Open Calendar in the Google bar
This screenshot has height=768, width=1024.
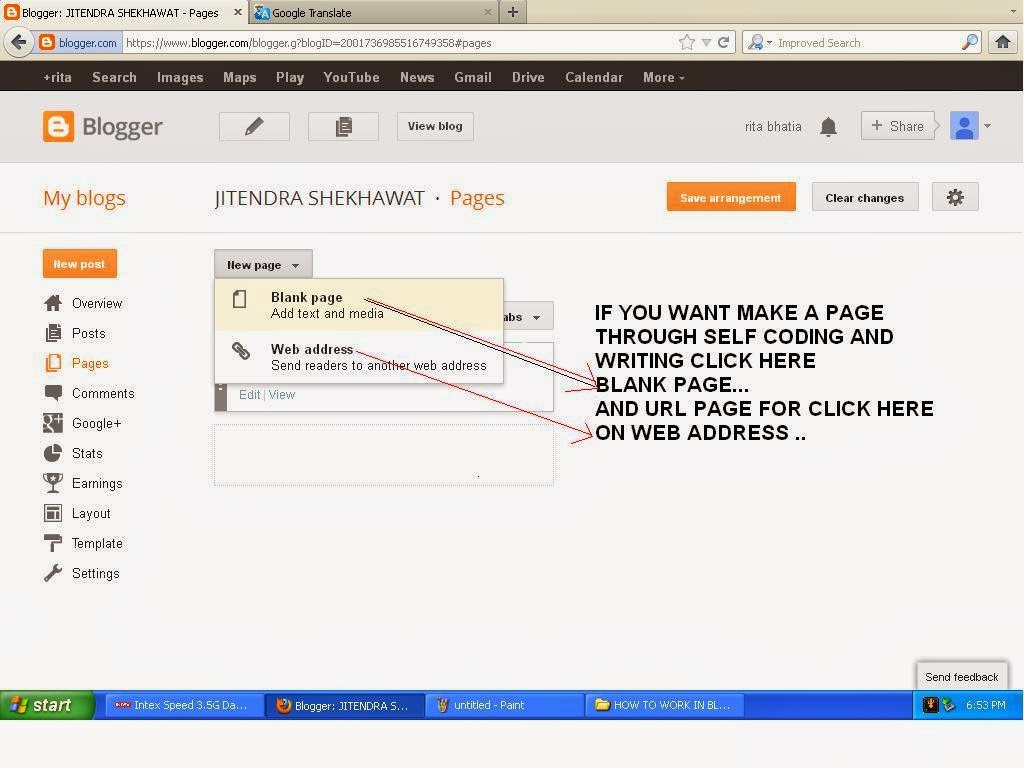point(594,77)
